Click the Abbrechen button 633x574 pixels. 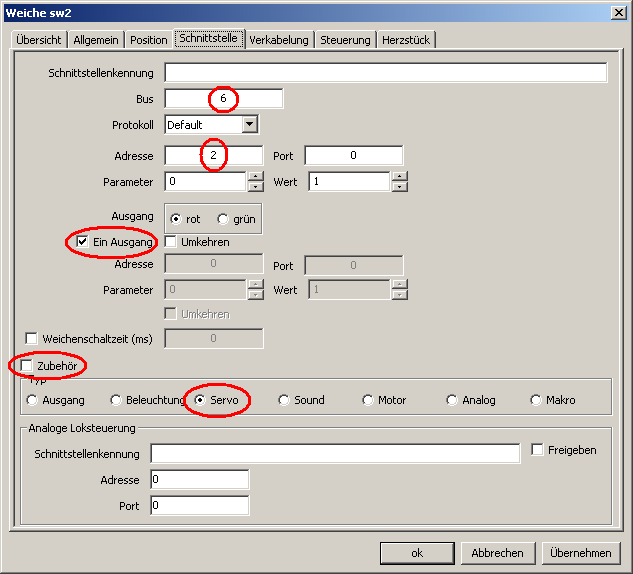497,553
